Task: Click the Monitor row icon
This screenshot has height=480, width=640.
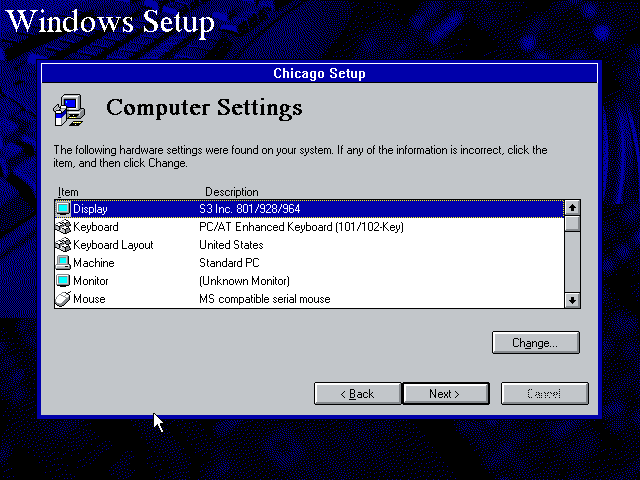Action: (63, 280)
